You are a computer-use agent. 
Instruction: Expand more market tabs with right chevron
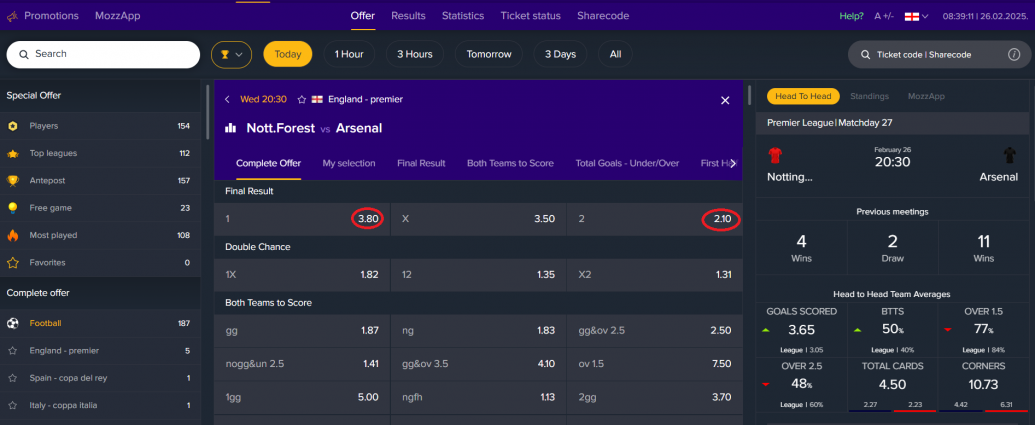coord(733,163)
